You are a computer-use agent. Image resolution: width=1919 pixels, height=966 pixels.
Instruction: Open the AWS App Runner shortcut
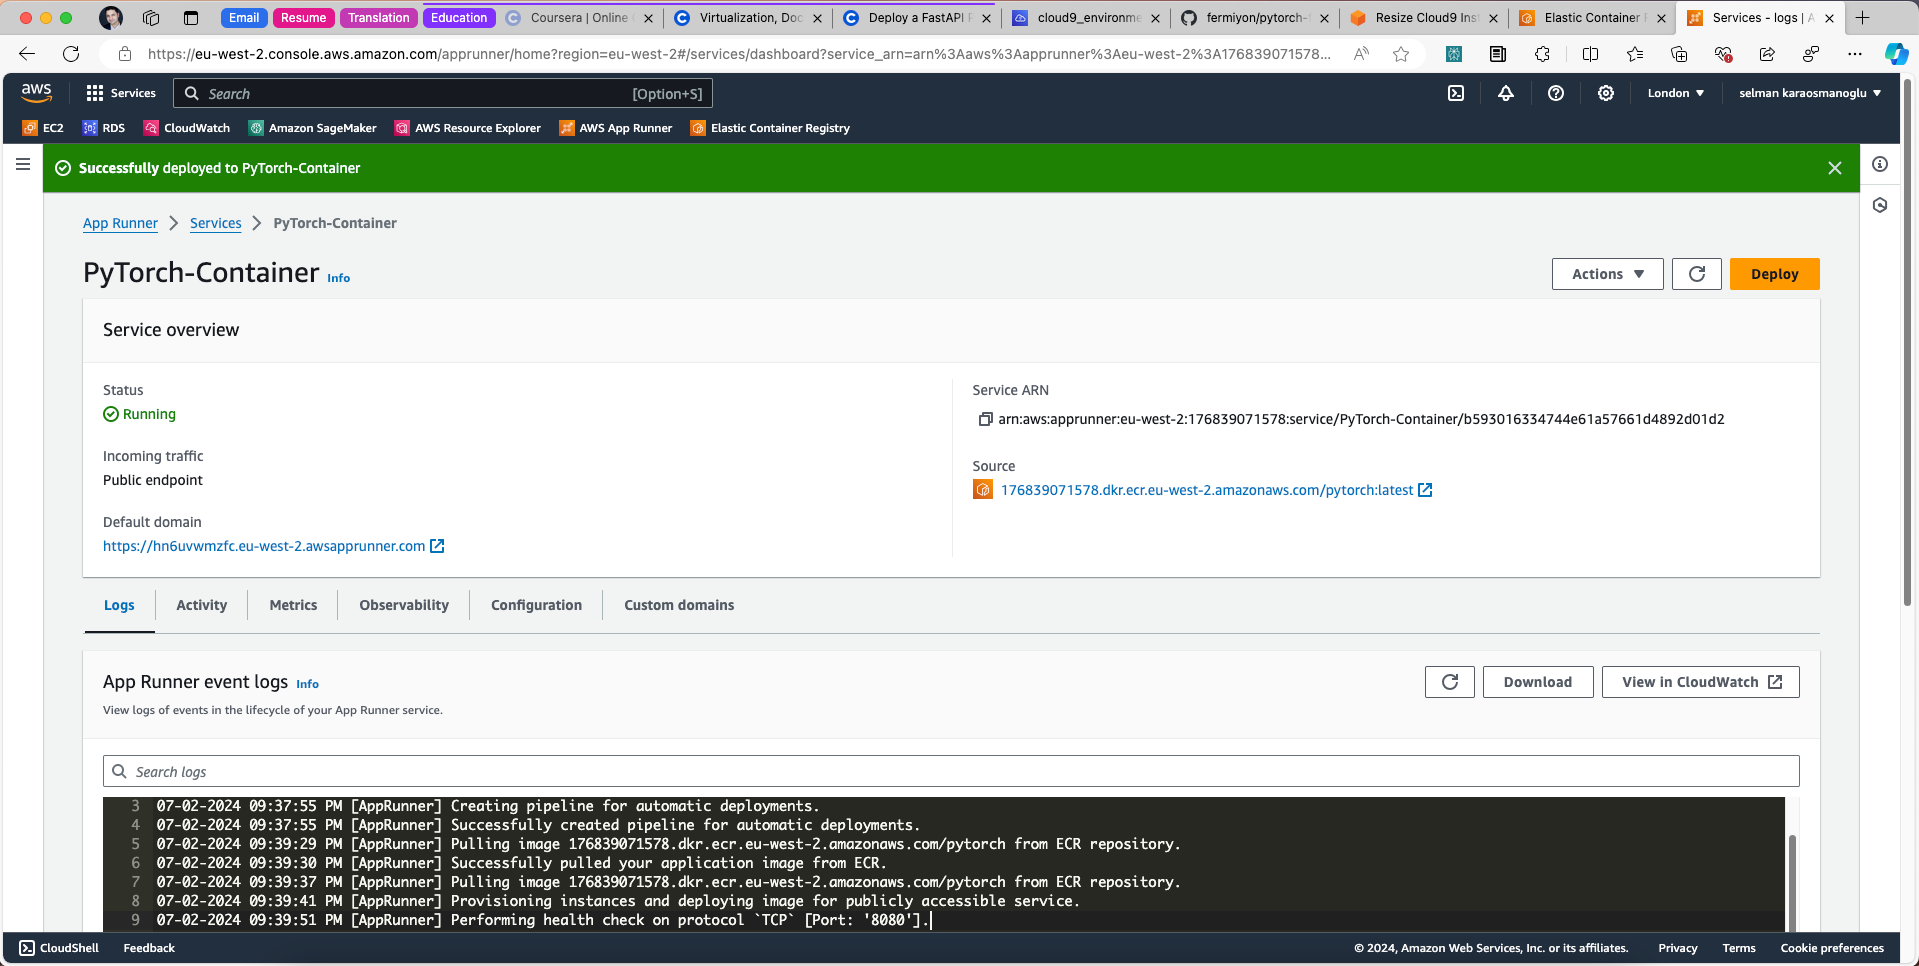[x=616, y=128]
